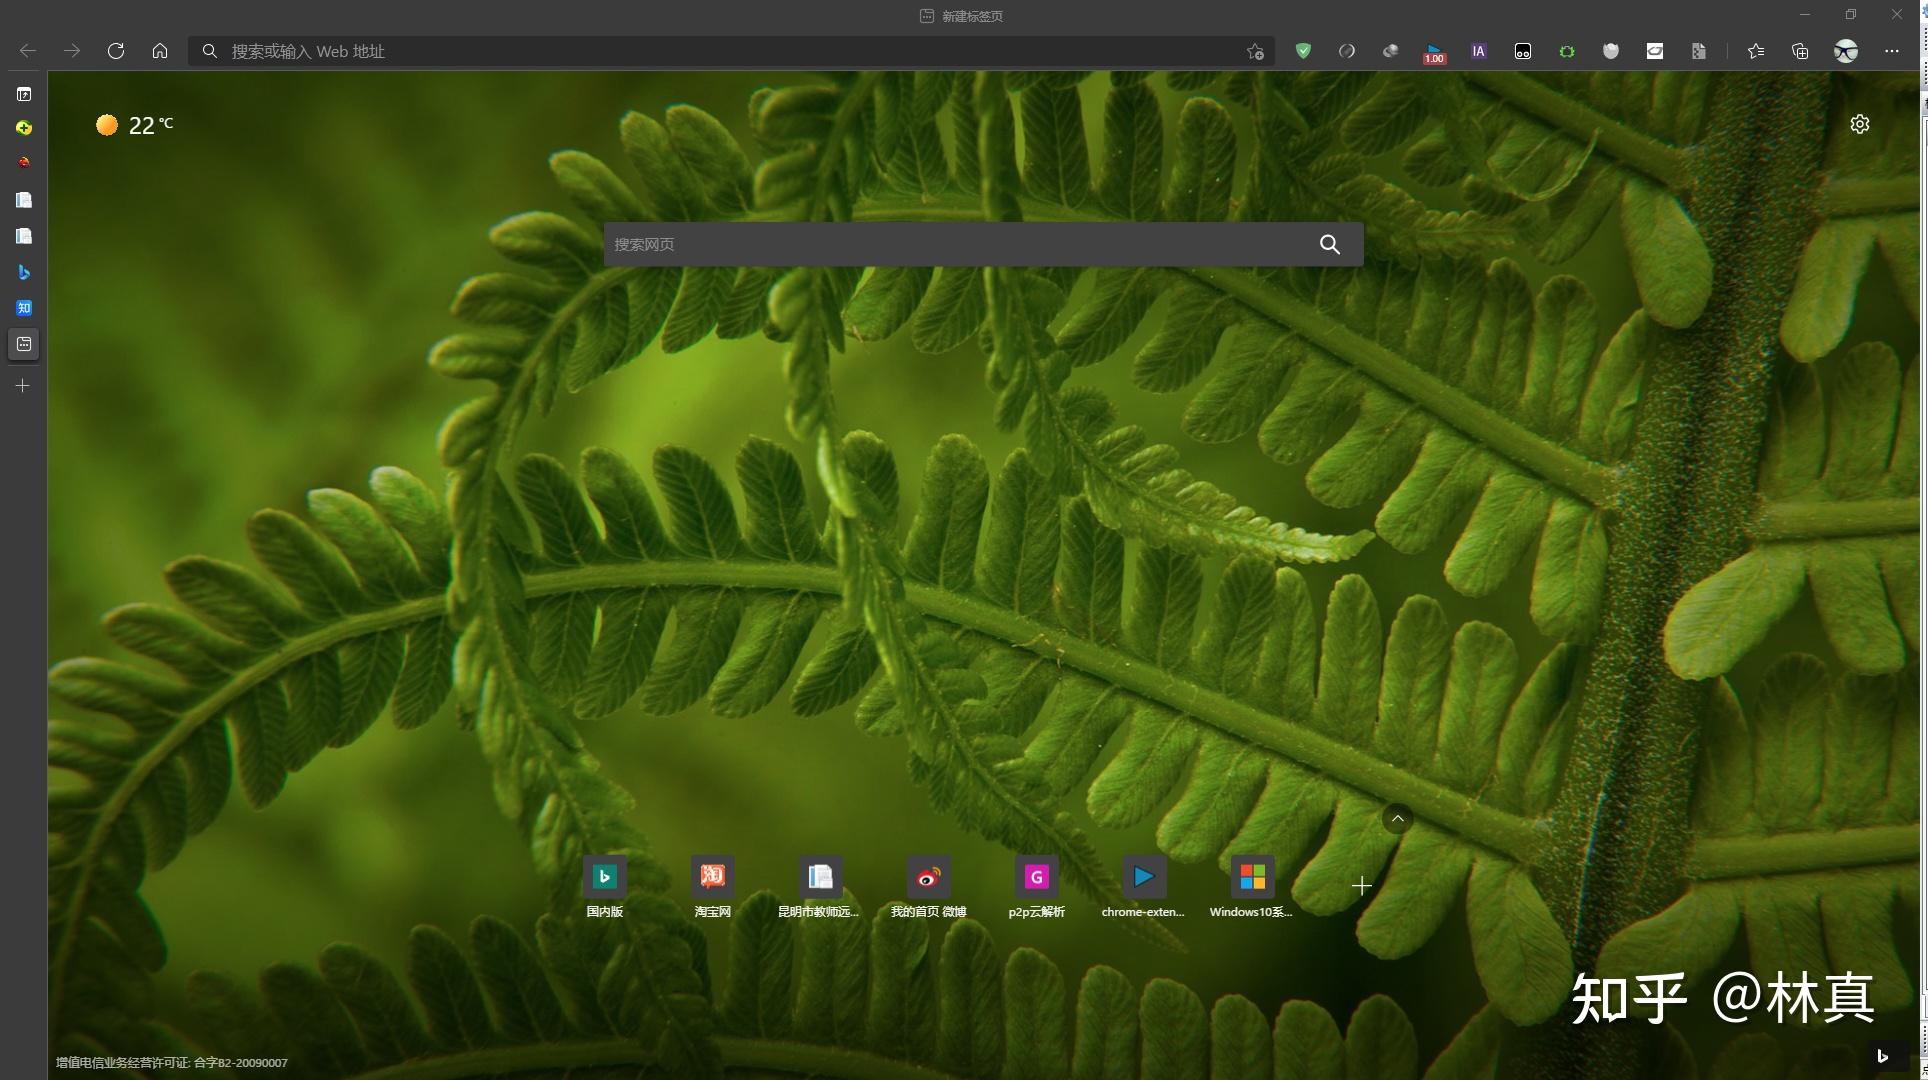Collapse quick links with the chevron up button
1928x1080 pixels.
1398,819
